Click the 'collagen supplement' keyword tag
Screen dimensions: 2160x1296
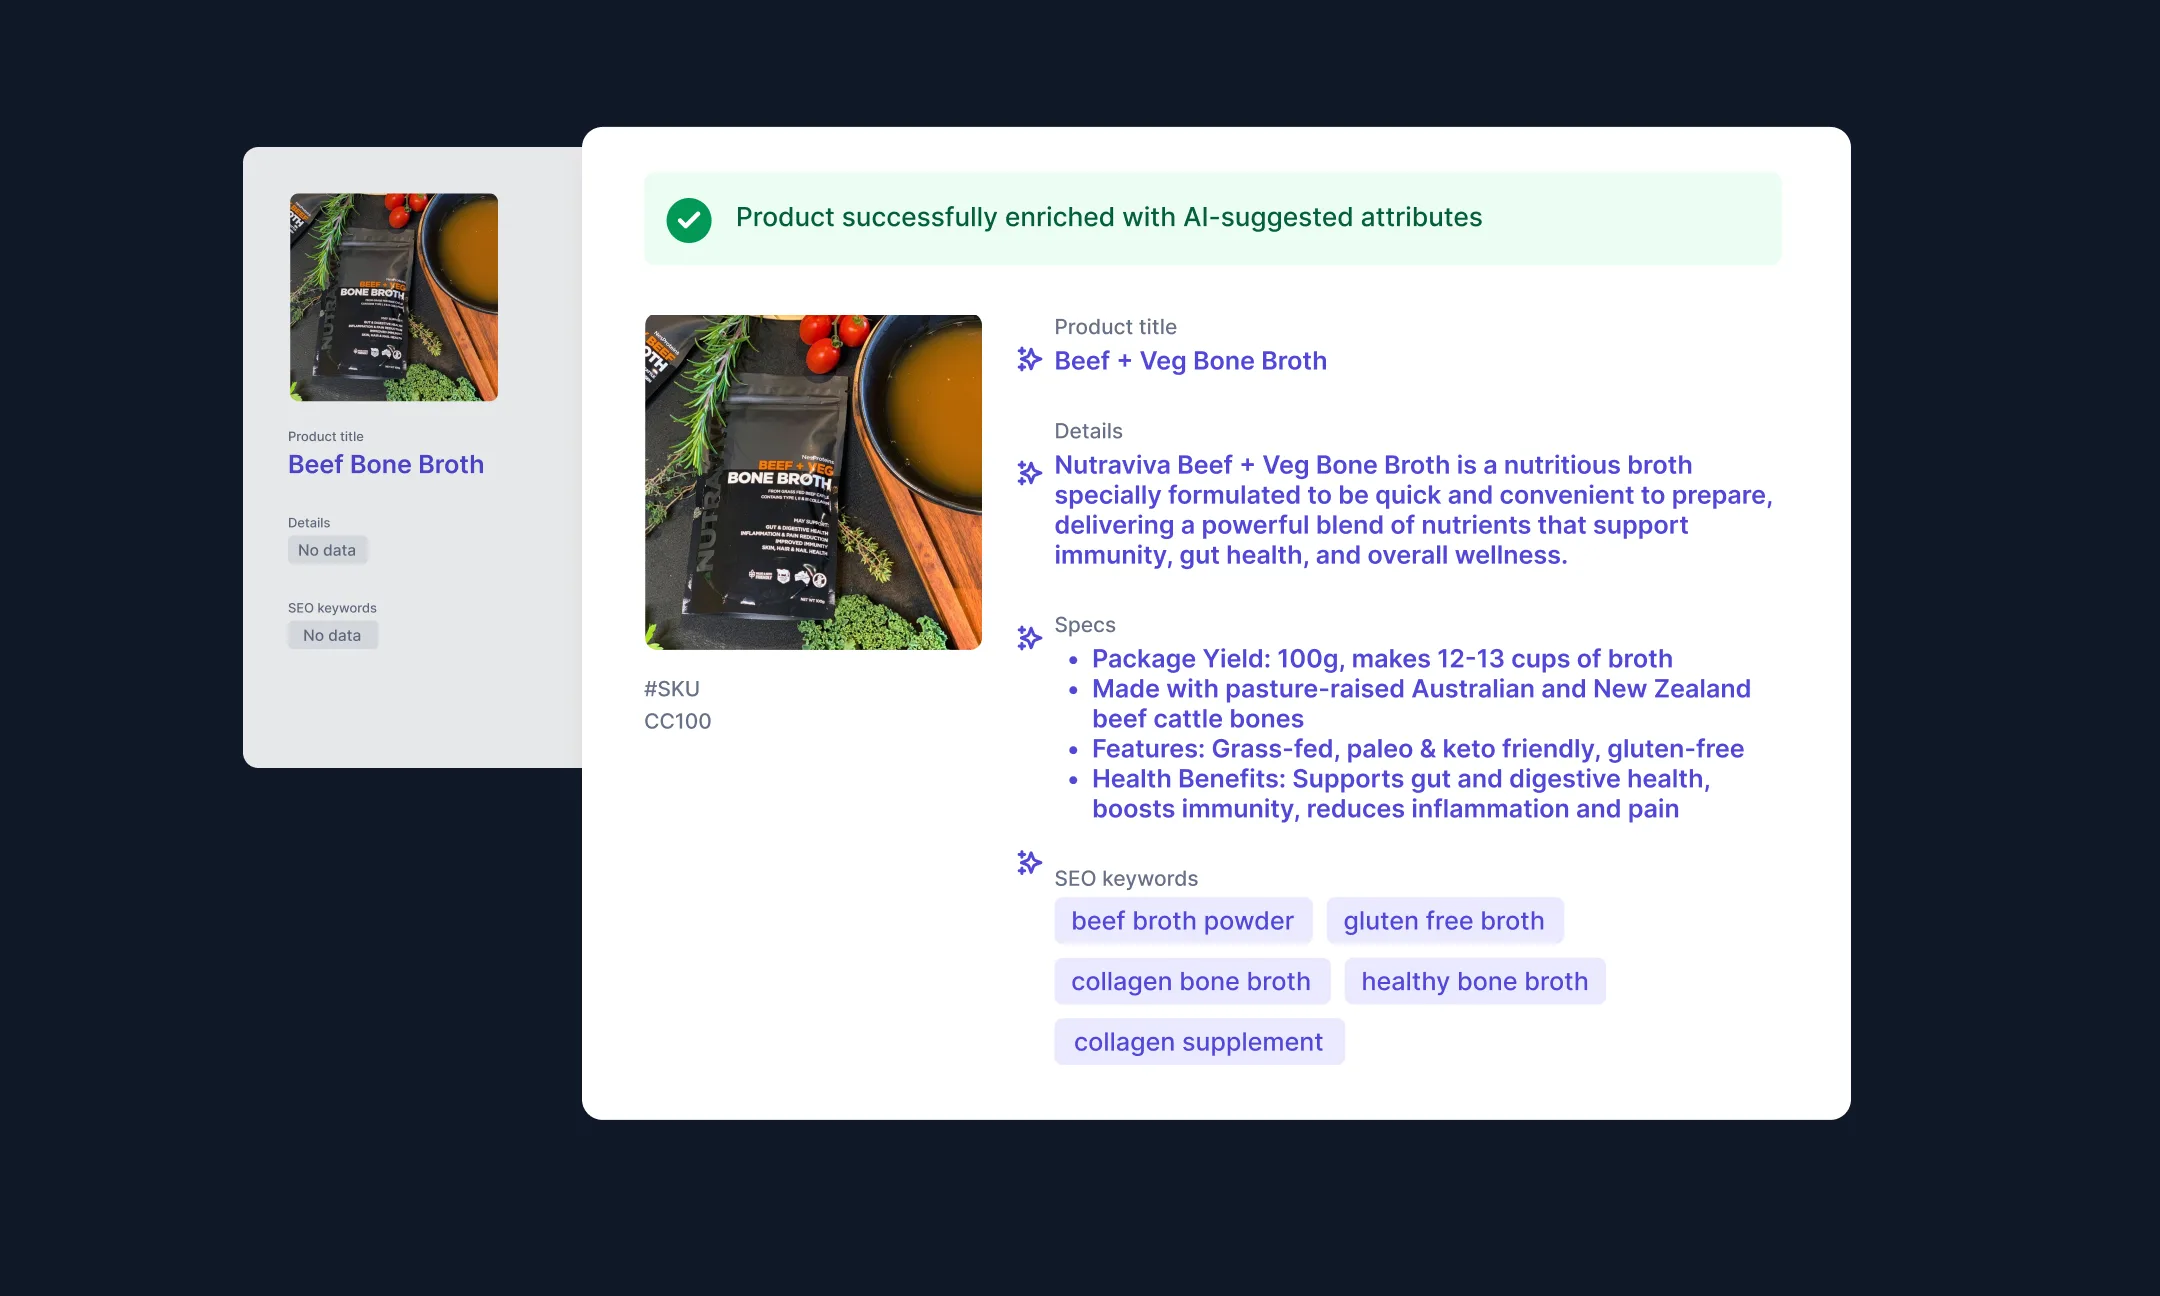coord(1198,1042)
